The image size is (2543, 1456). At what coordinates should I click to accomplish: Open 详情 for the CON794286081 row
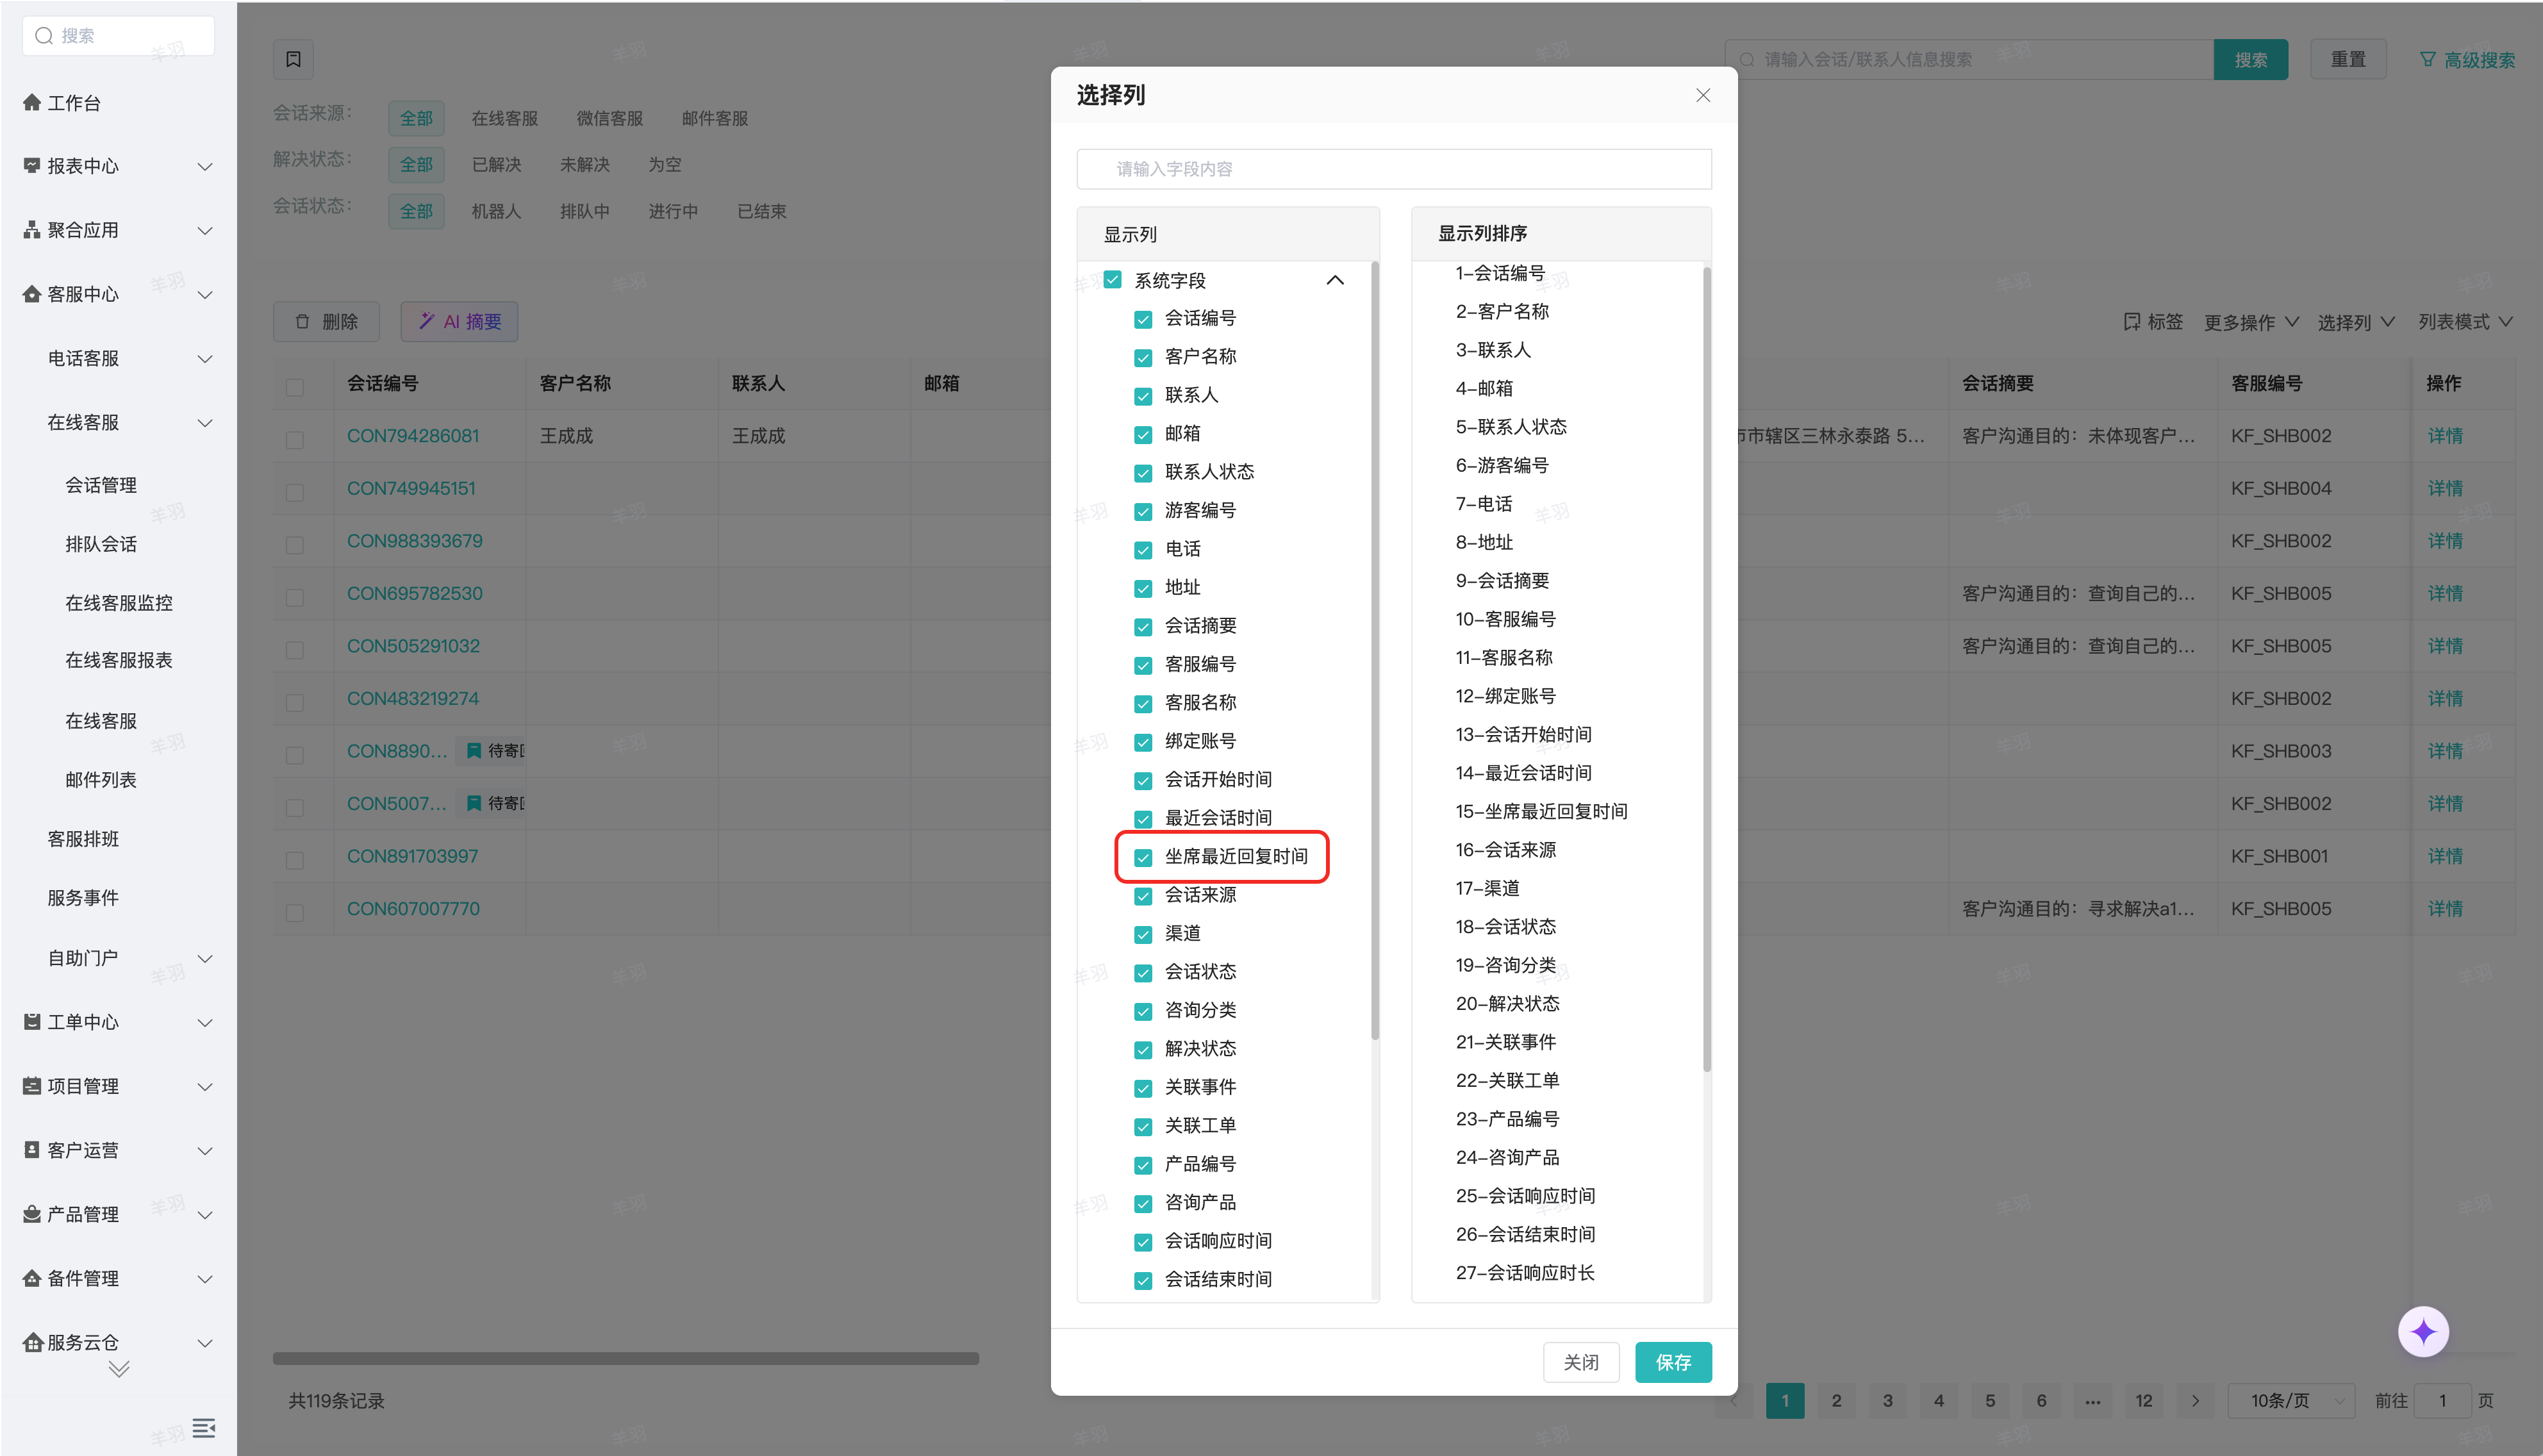(x=2445, y=436)
